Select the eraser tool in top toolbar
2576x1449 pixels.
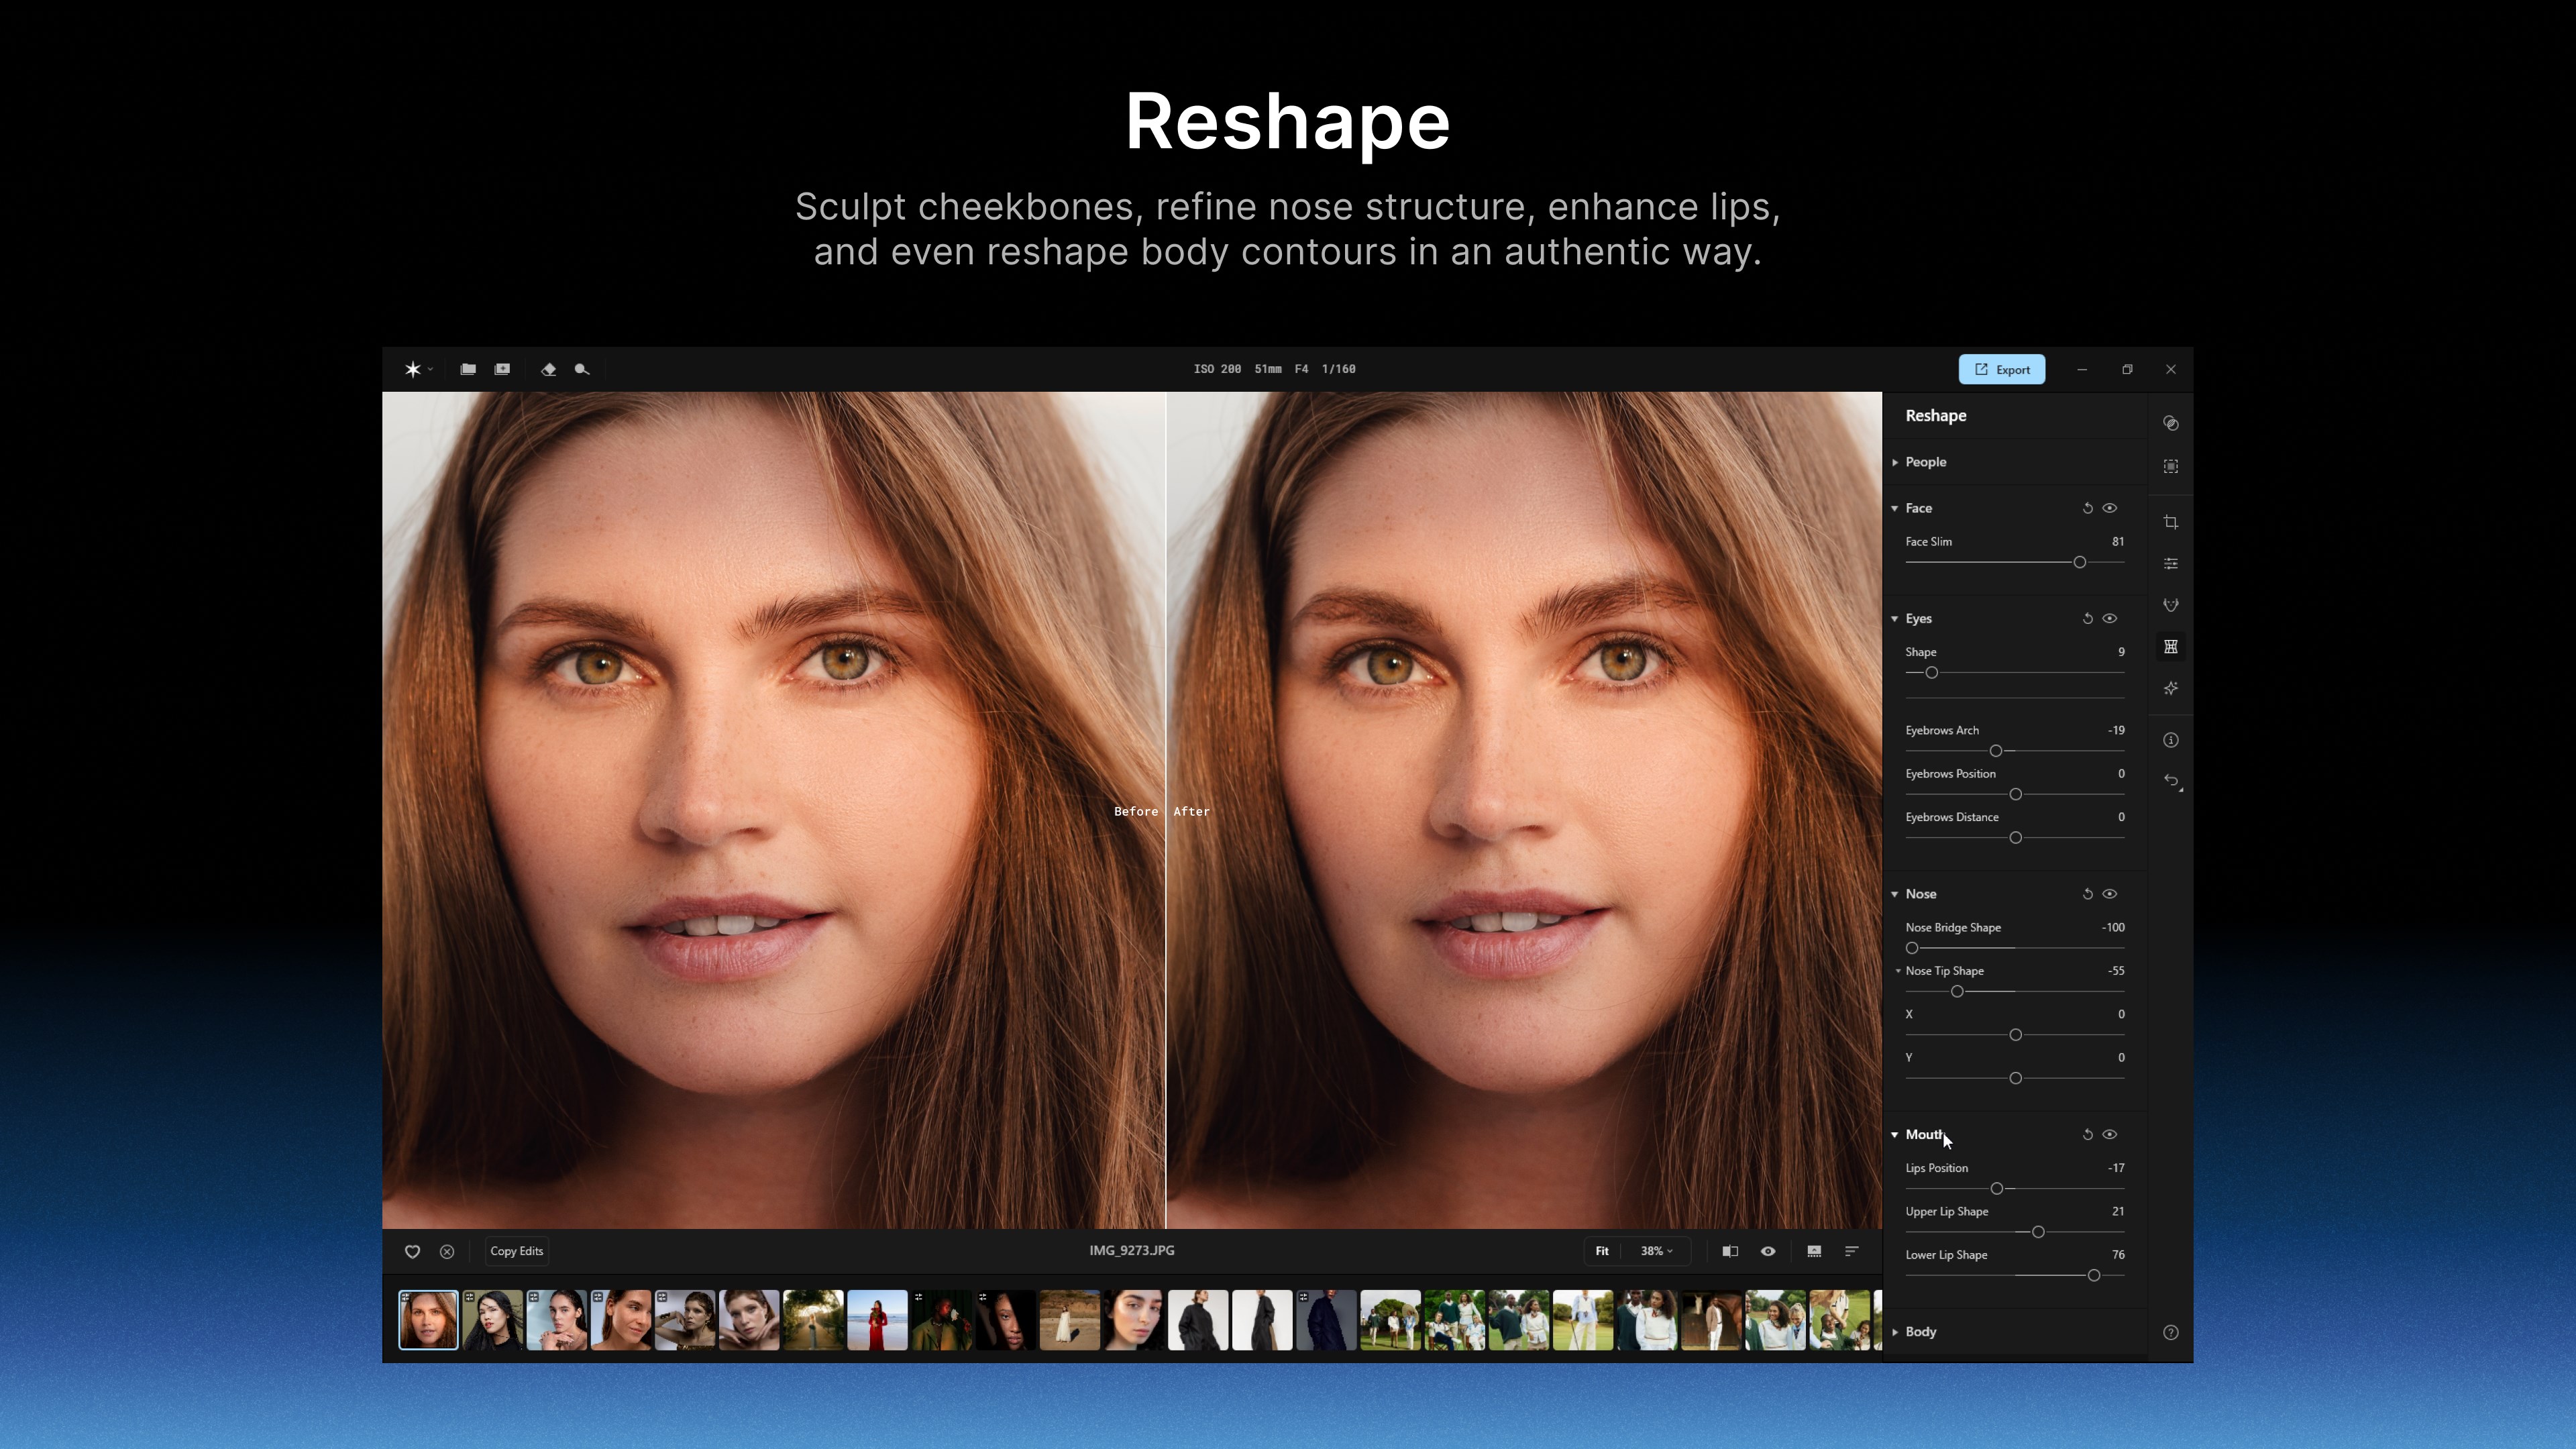[x=548, y=369]
